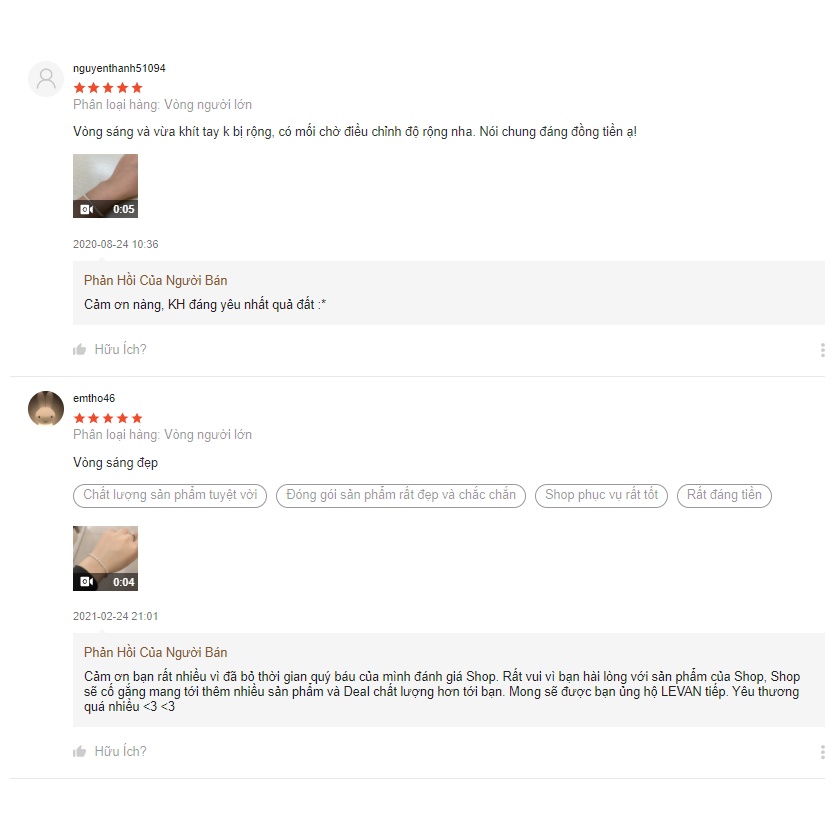Click the five-star rating of emtho46
This screenshot has height=834, width=834.
click(108, 418)
